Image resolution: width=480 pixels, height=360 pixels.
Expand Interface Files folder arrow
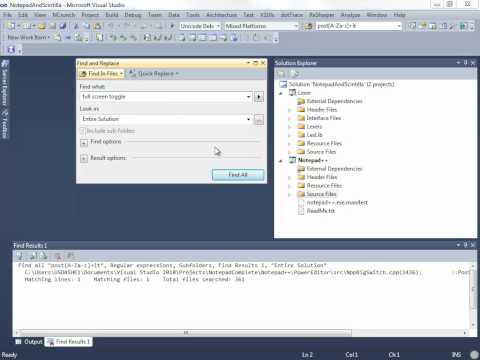coord(289,118)
